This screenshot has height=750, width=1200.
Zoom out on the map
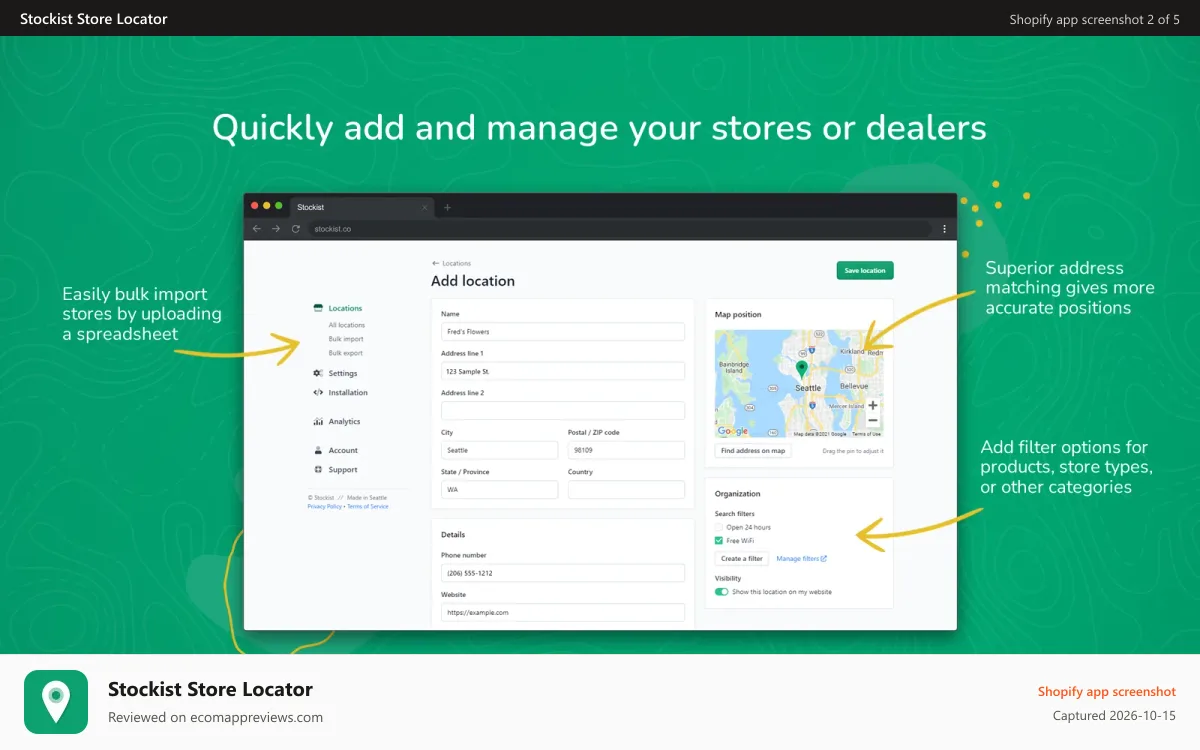coord(873,421)
